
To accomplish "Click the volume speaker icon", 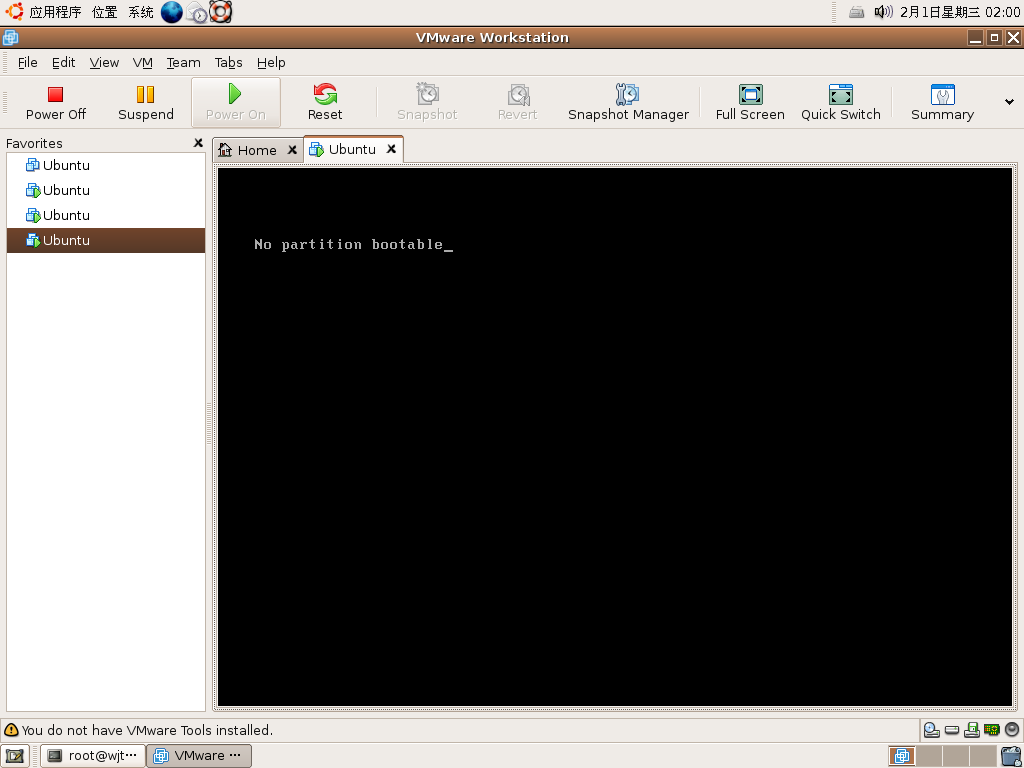I will 883,12.
